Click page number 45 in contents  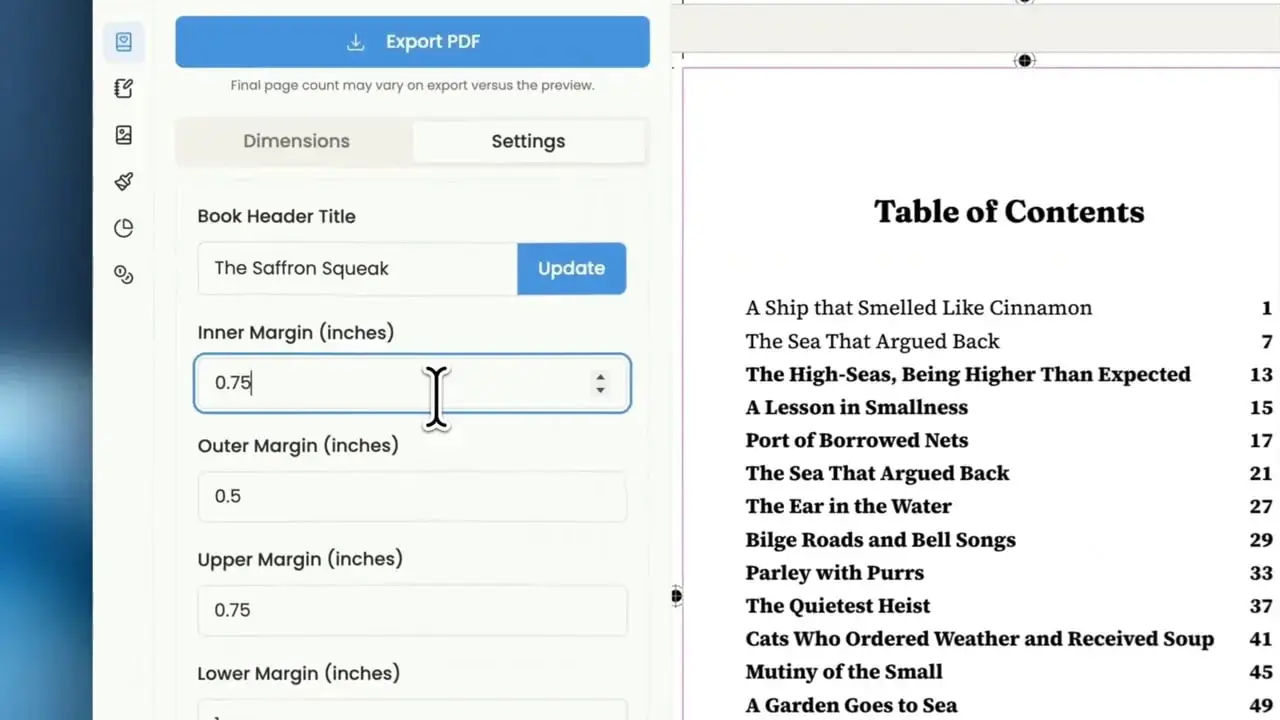point(1261,671)
